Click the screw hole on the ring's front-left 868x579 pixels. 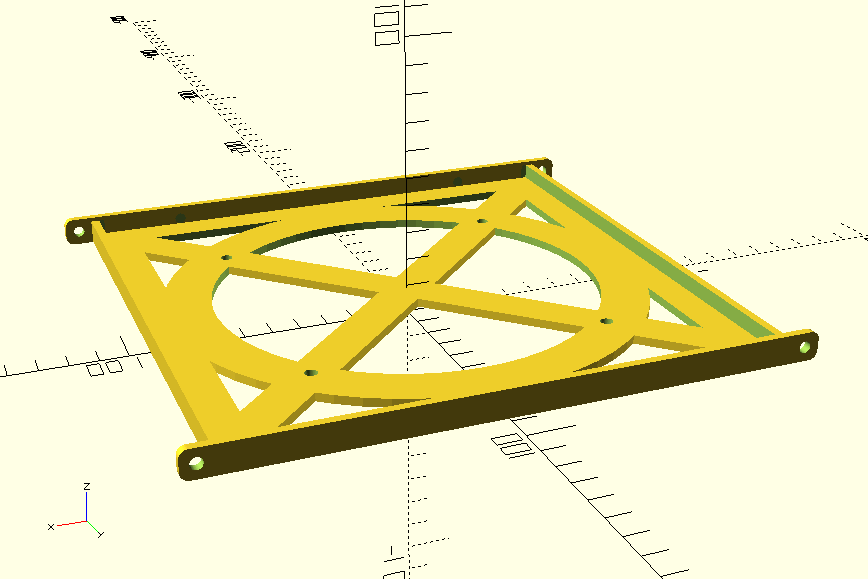[x=310, y=372]
